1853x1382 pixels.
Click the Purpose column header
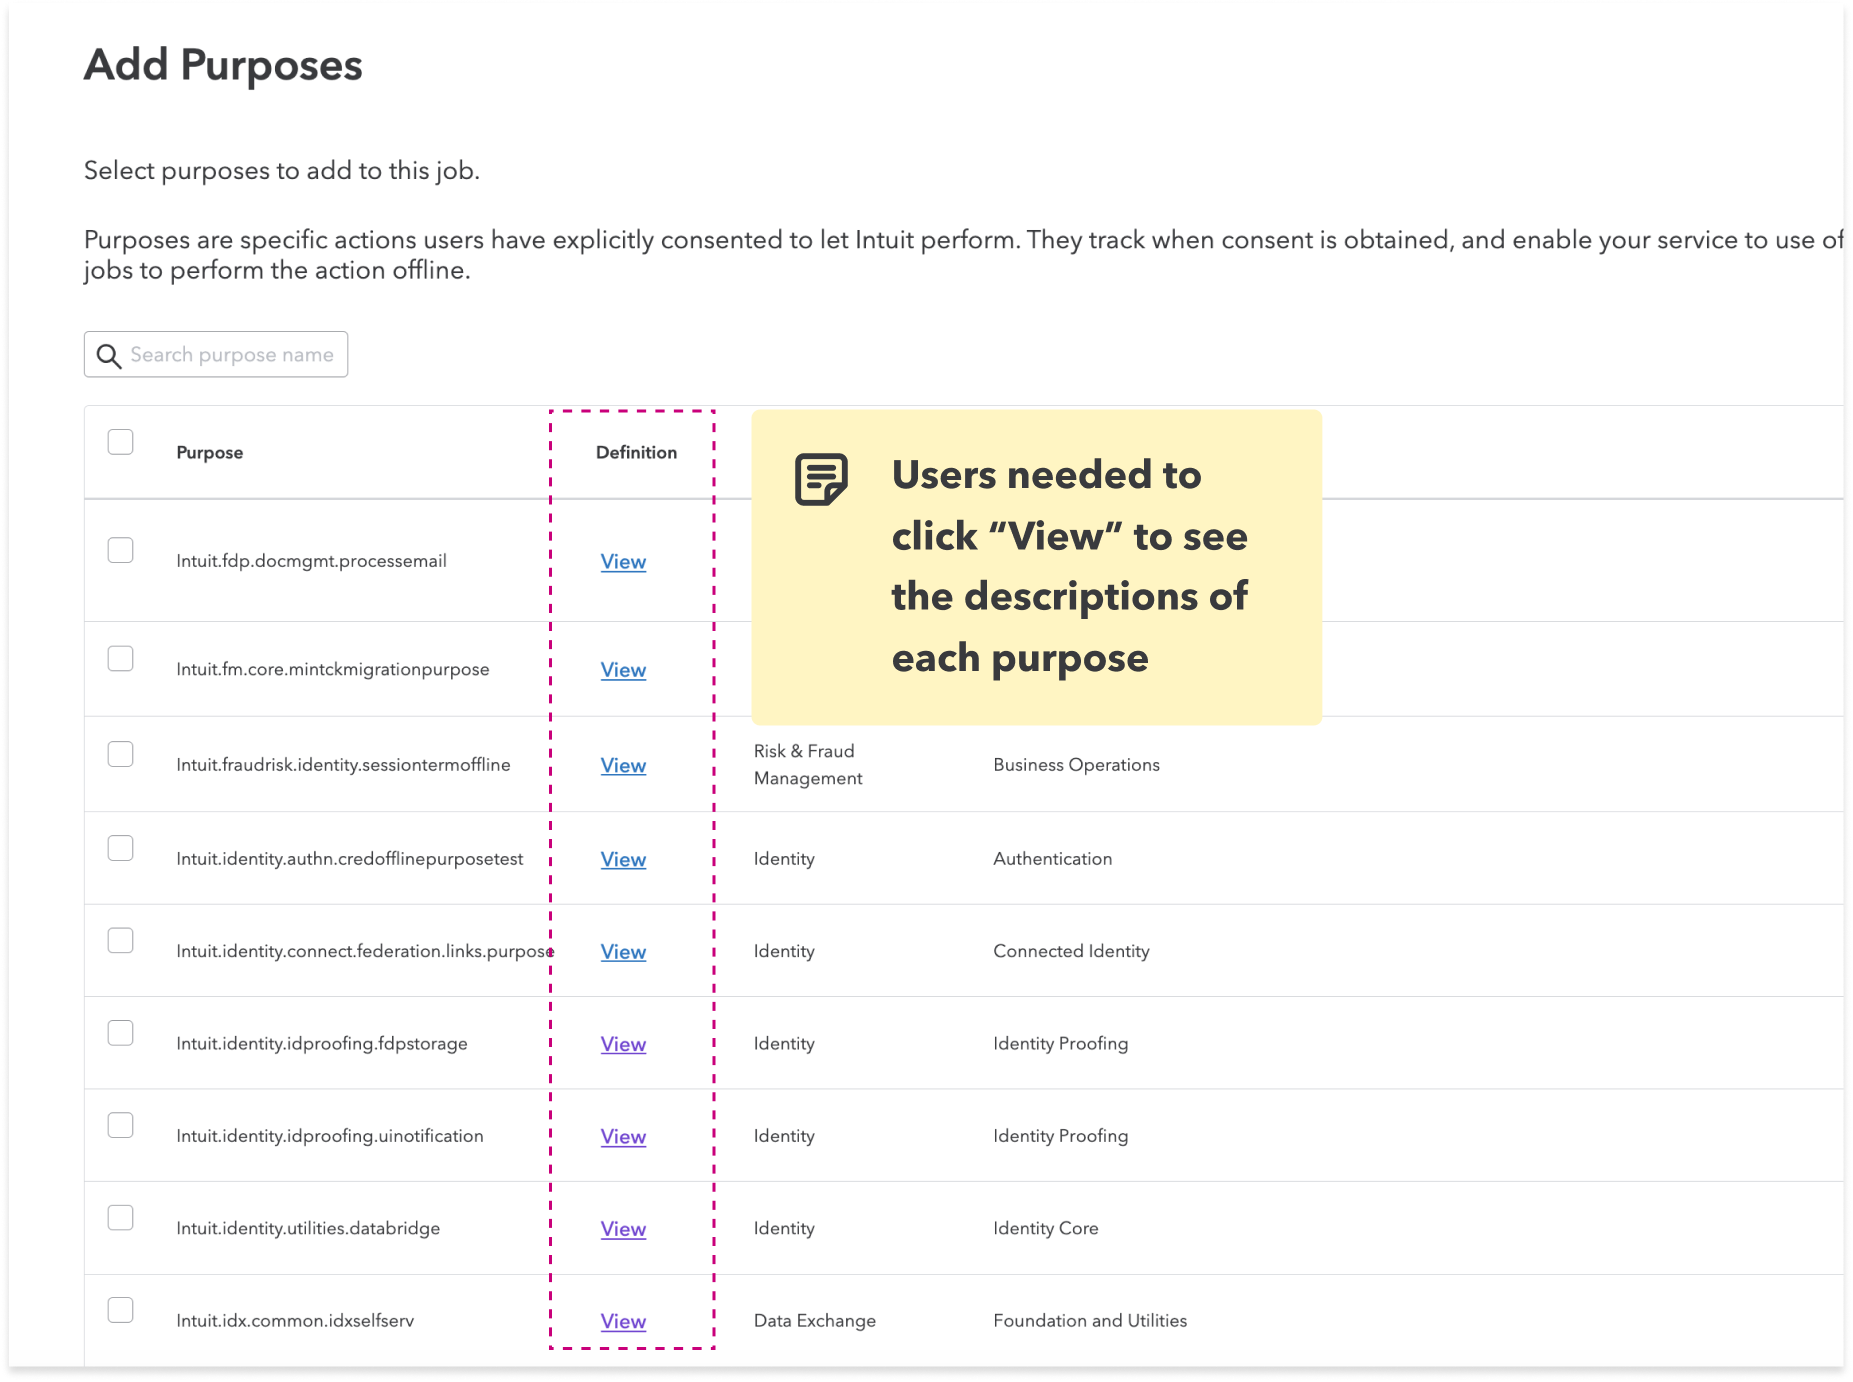[210, 453]
